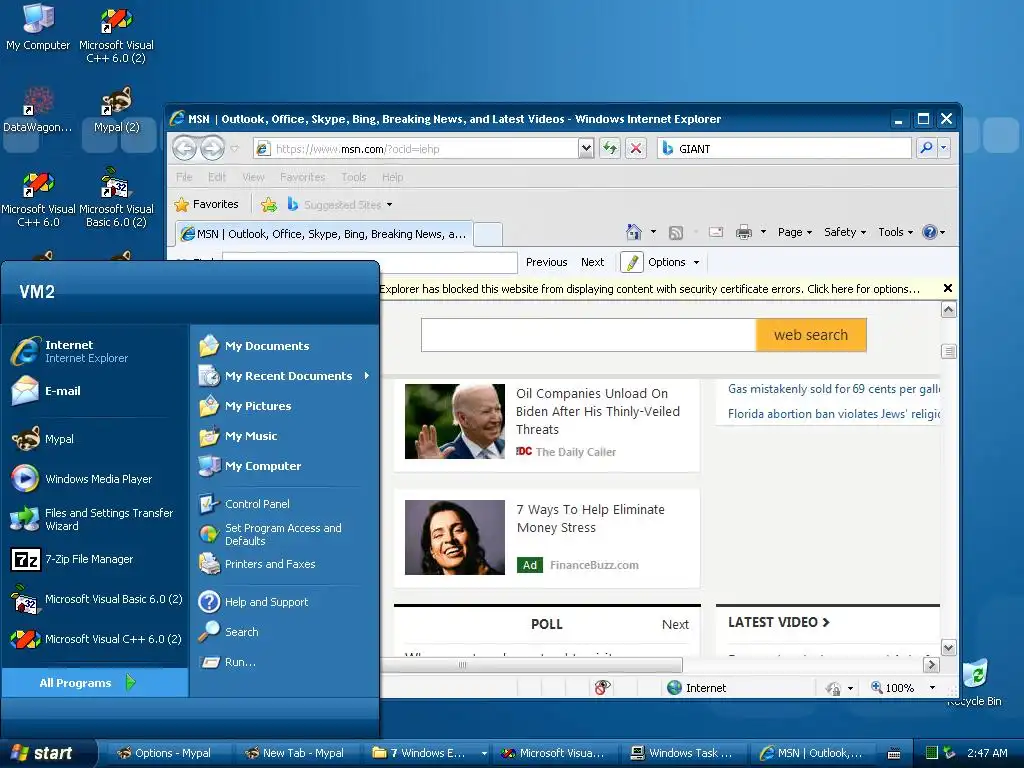Click Next in Find bar
Screen dimensions: 1024x768
[x=592, y=262]
